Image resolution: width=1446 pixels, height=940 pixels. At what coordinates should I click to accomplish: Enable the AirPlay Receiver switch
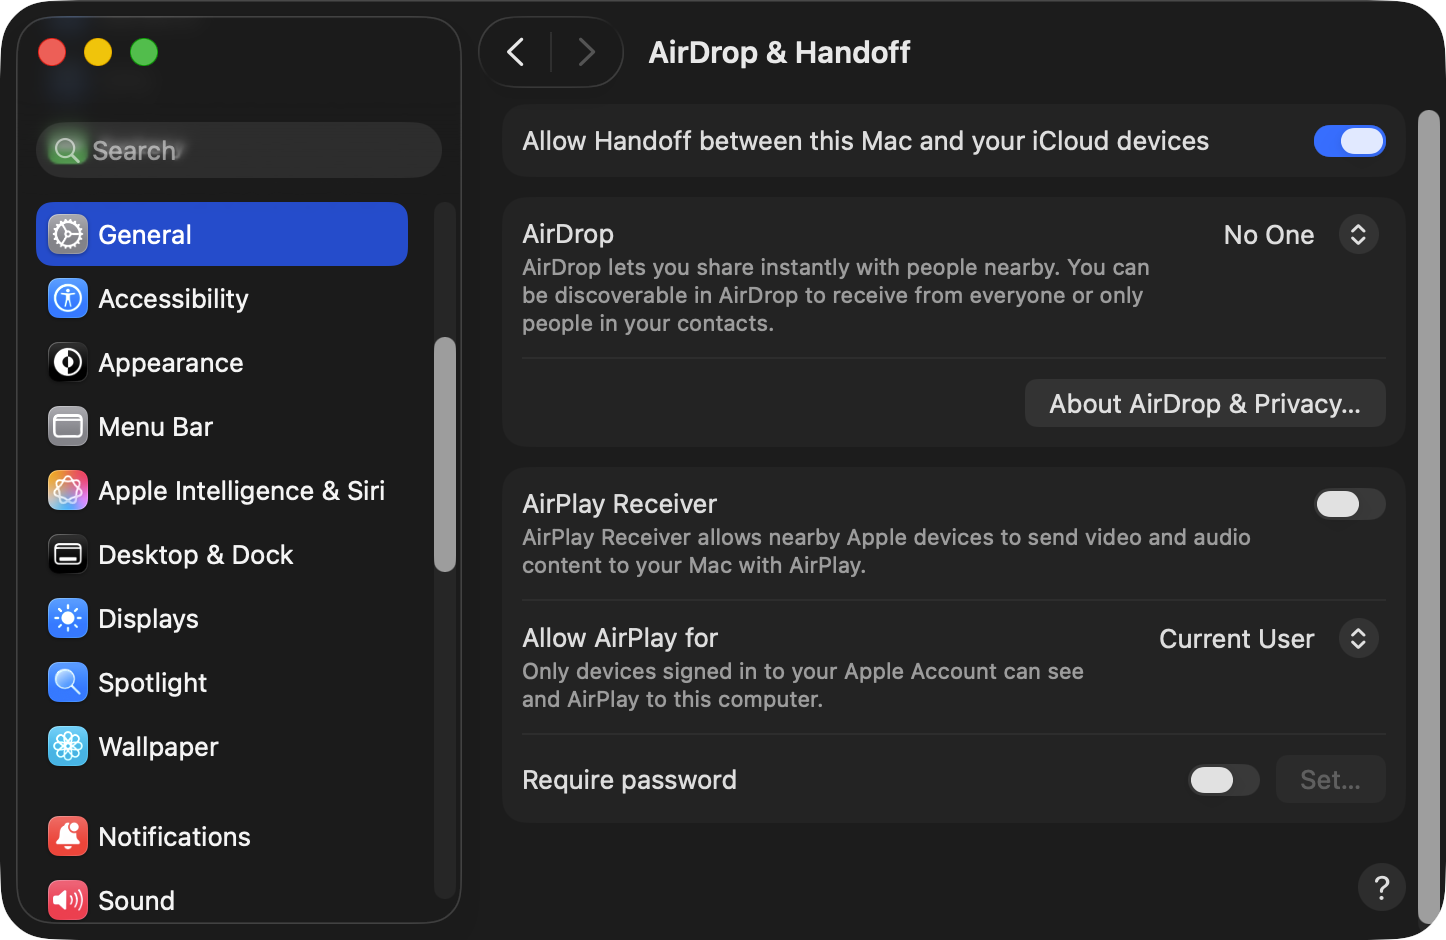coord(1350,504)
